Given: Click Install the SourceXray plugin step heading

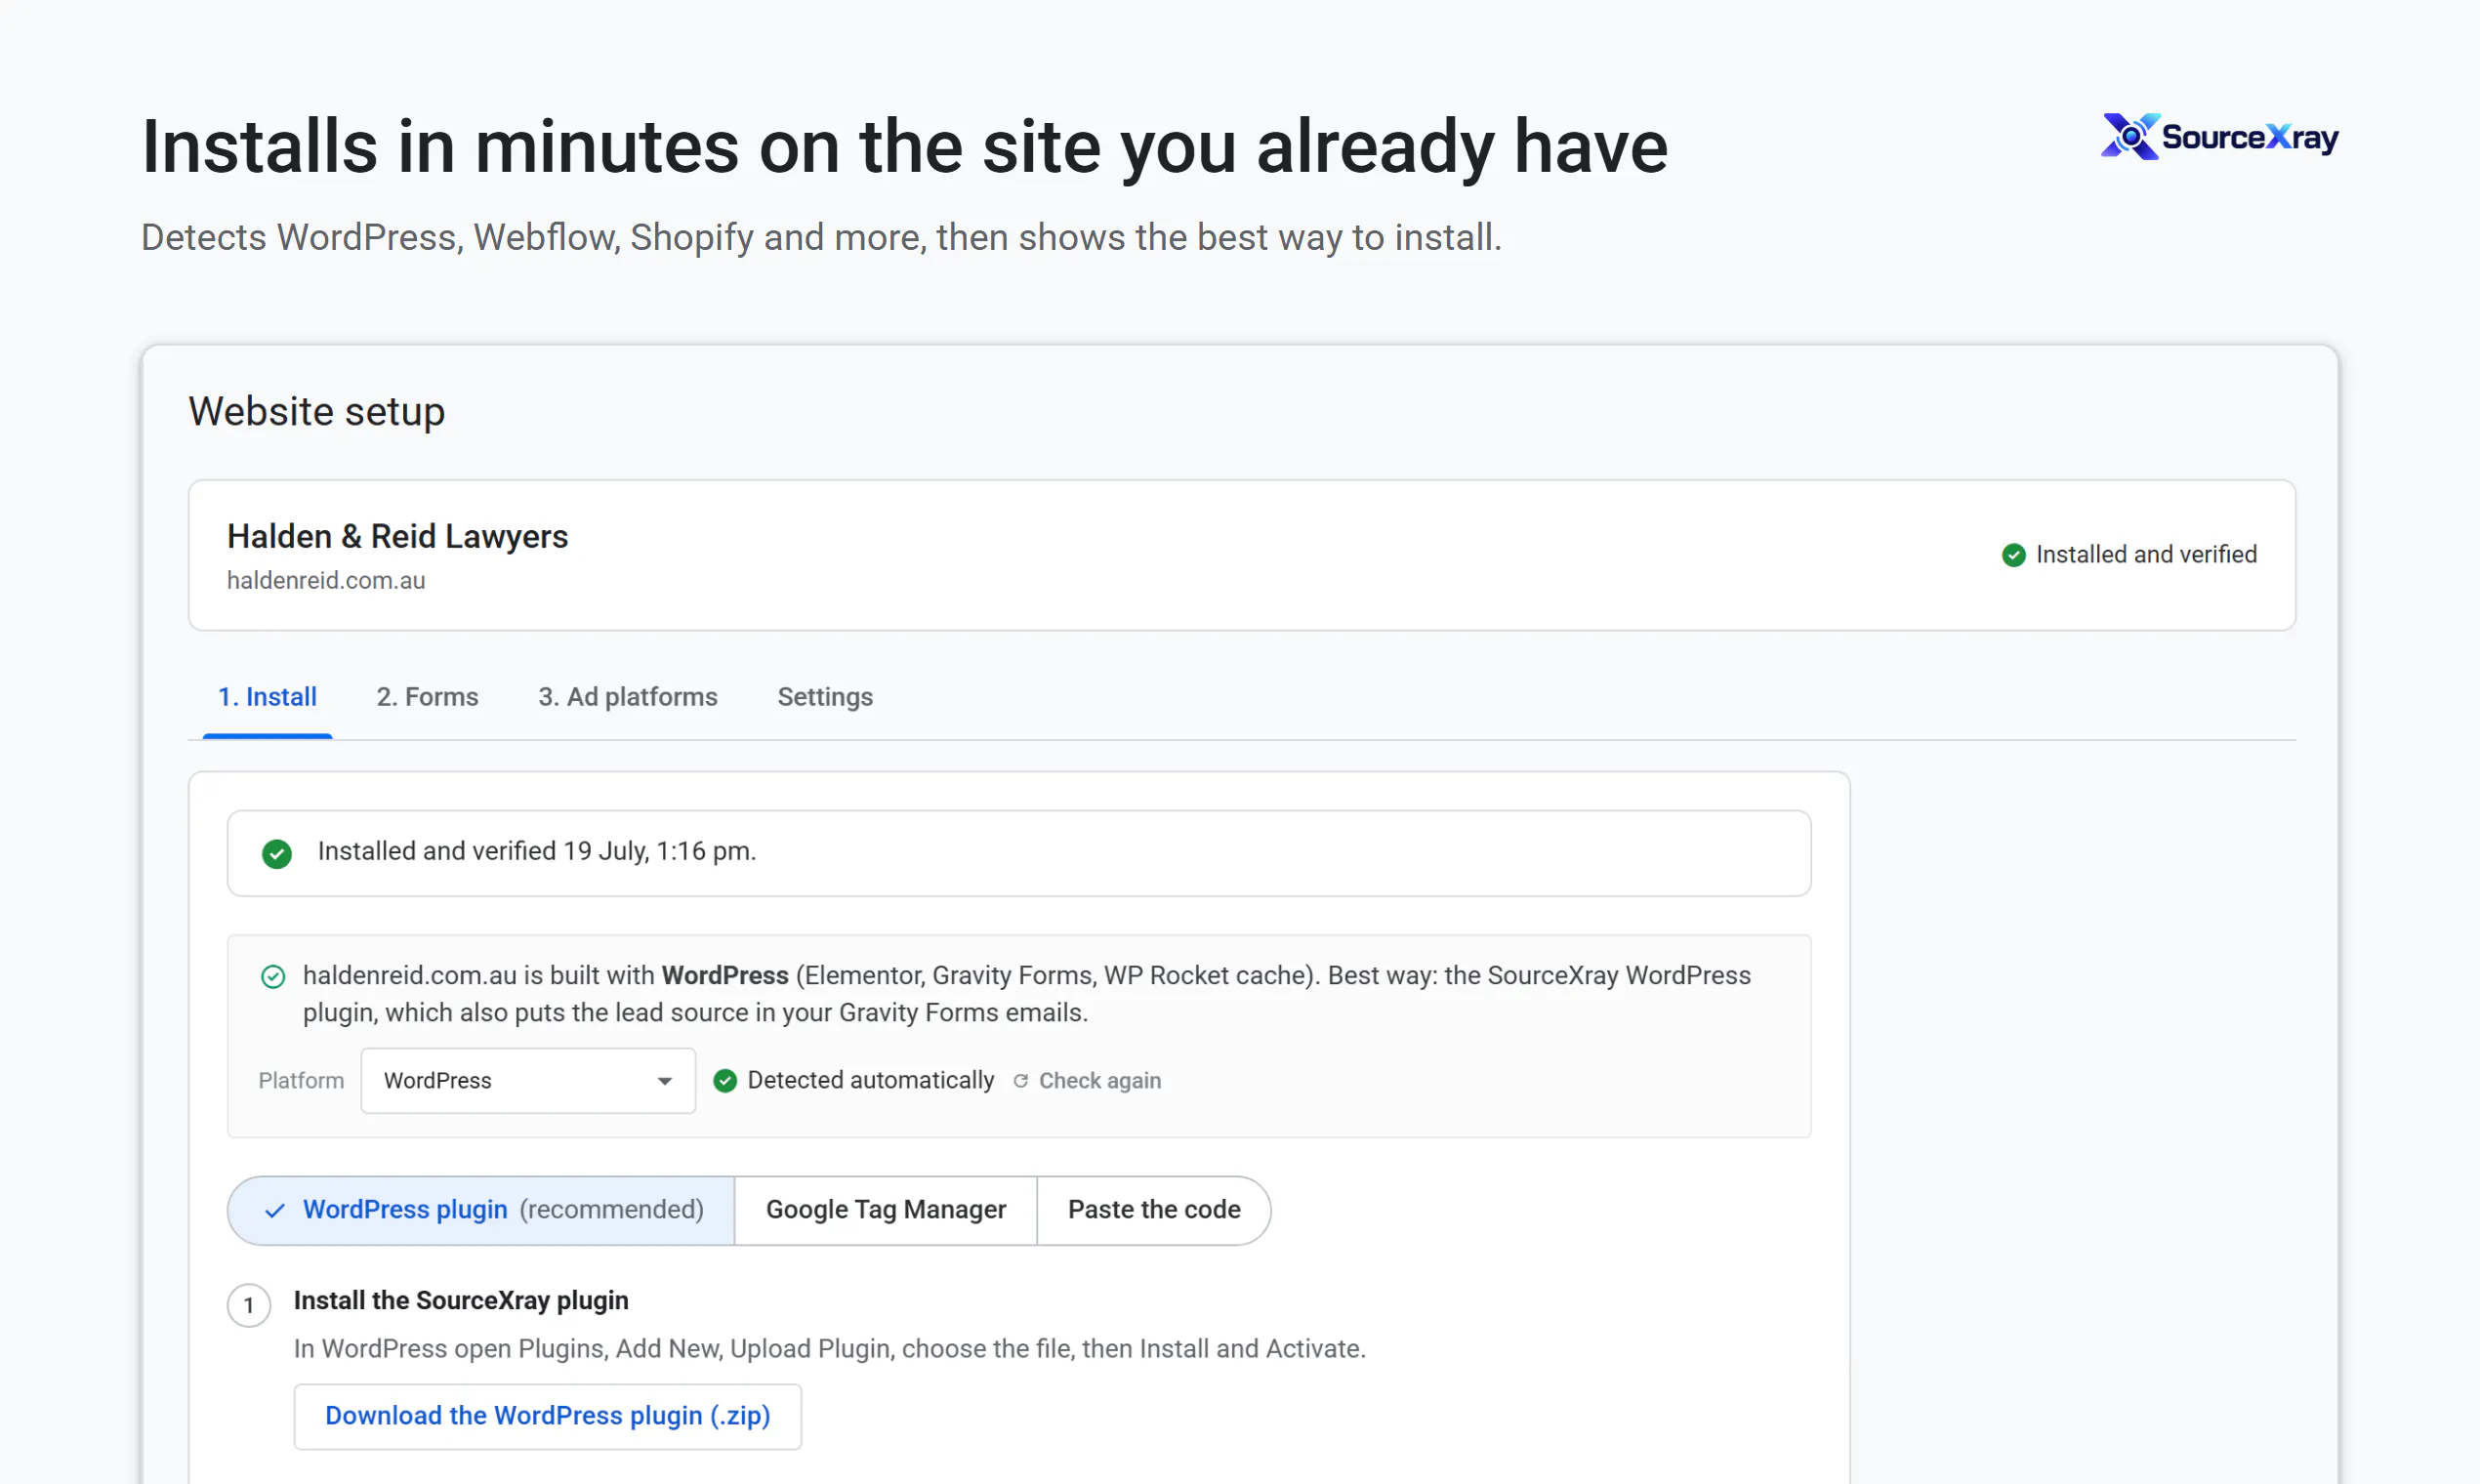Looking at the screenshot, I should click(x=461, y=1300).
